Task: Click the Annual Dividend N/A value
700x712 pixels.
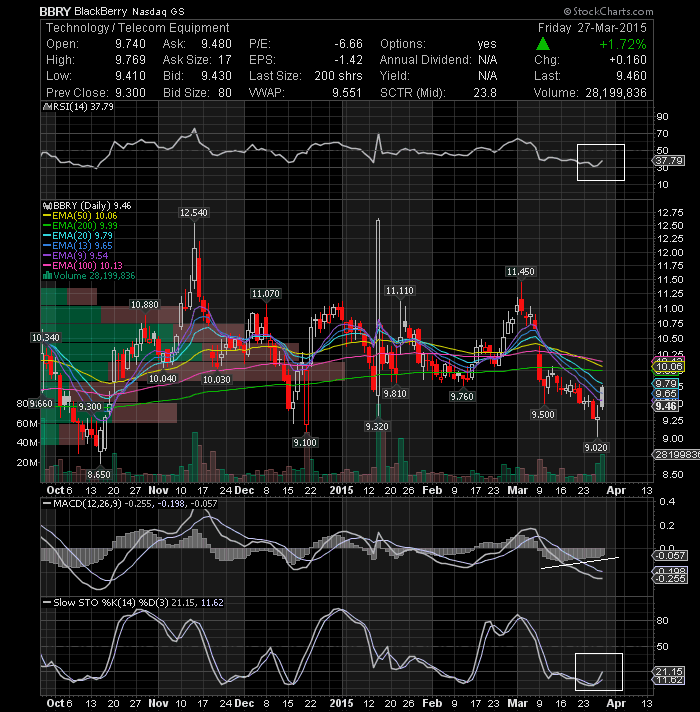Action: 488,60
